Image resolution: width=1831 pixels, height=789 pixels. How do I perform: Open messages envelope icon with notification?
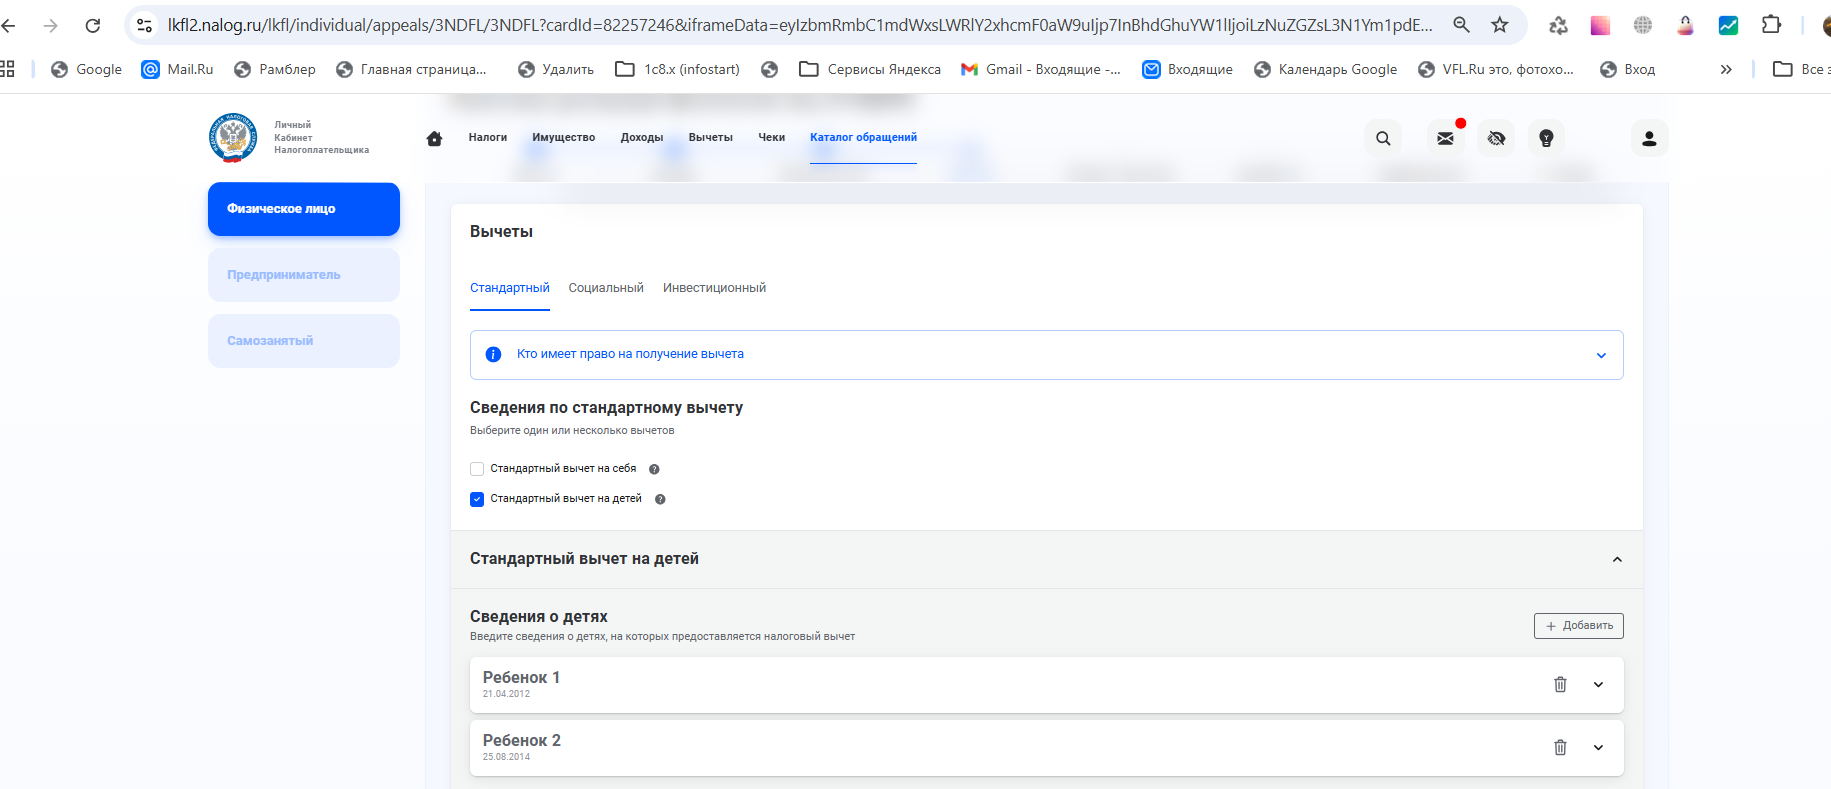tap(1445, 139)
